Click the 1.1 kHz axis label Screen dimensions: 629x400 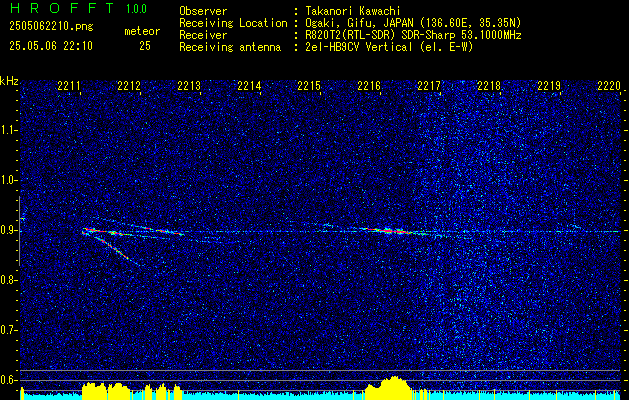9,130
